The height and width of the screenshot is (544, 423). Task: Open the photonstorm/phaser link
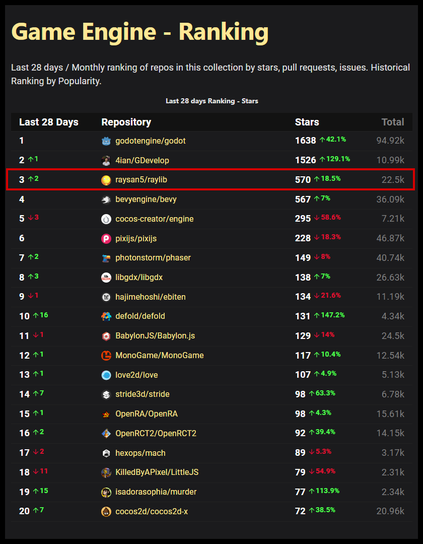(x=153, y=258)
